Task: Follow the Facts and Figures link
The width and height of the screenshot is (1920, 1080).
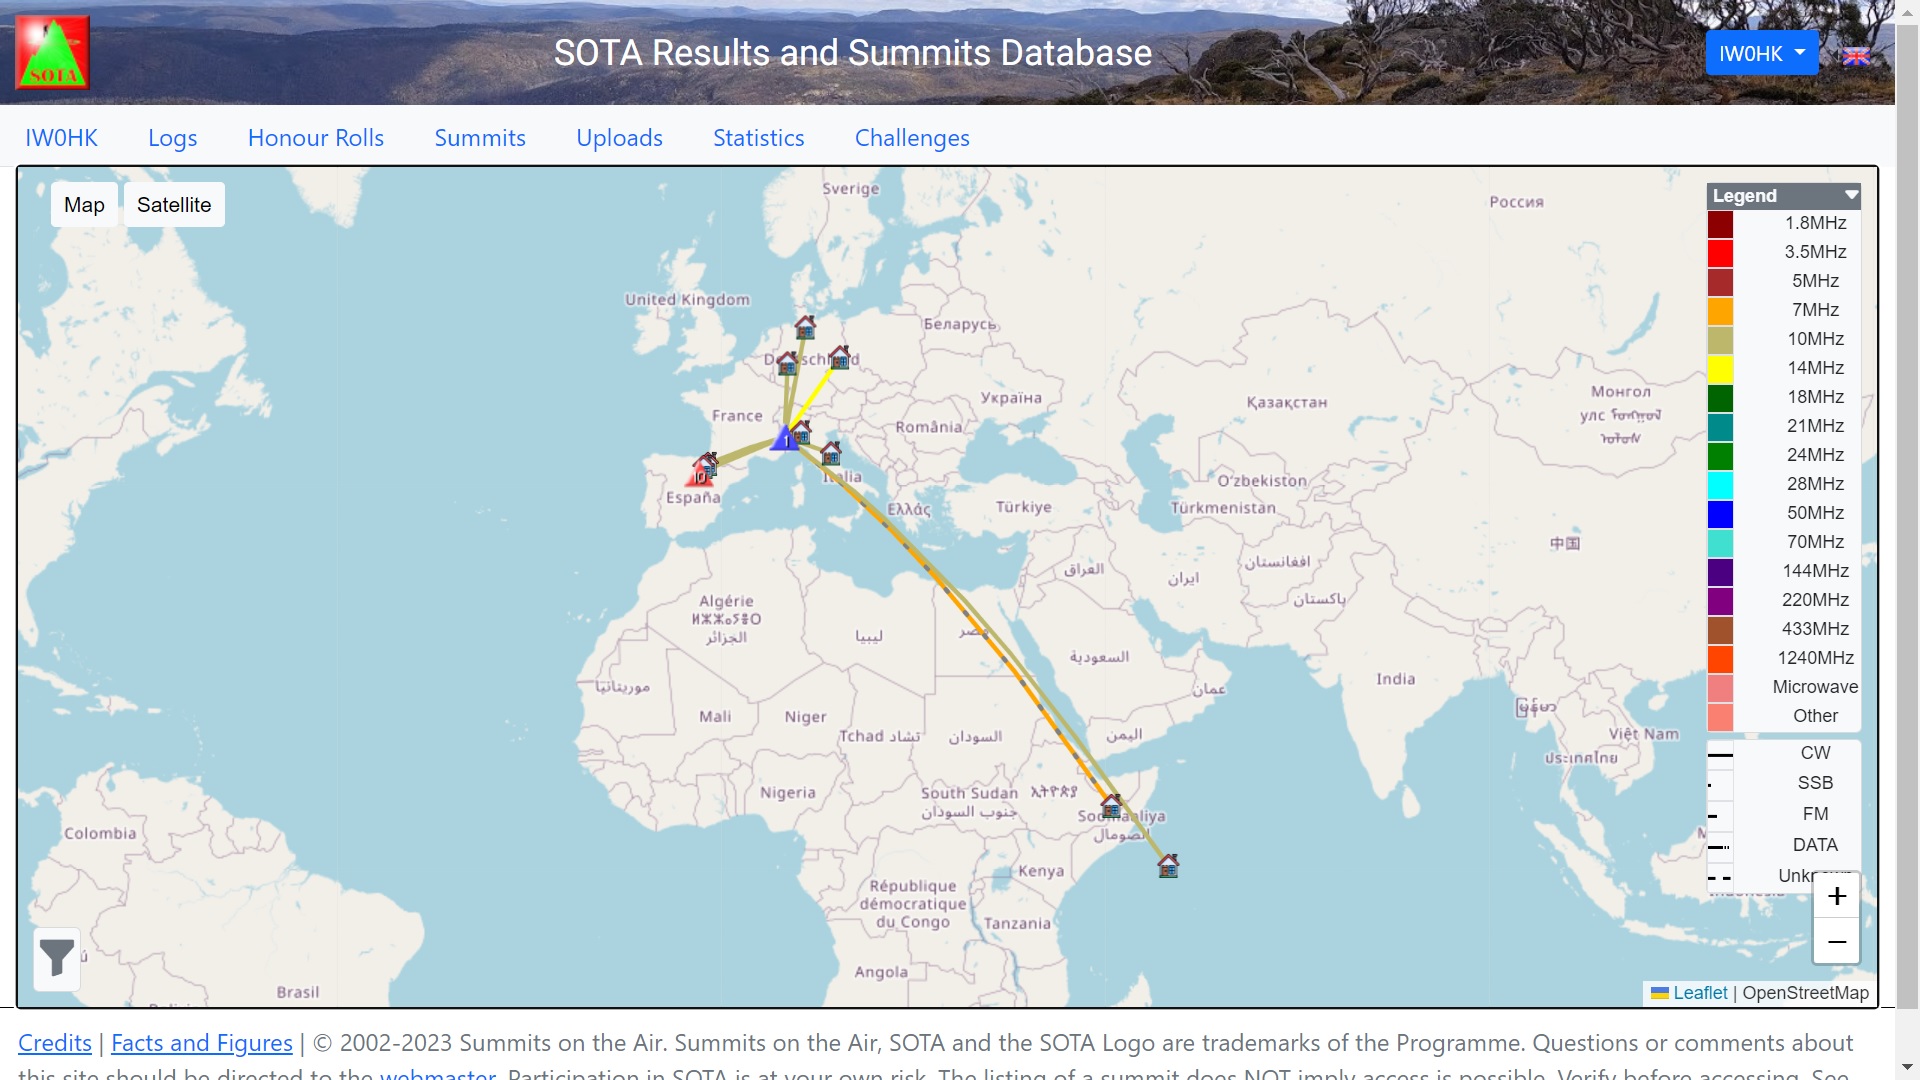Action: coord(202,1043)
